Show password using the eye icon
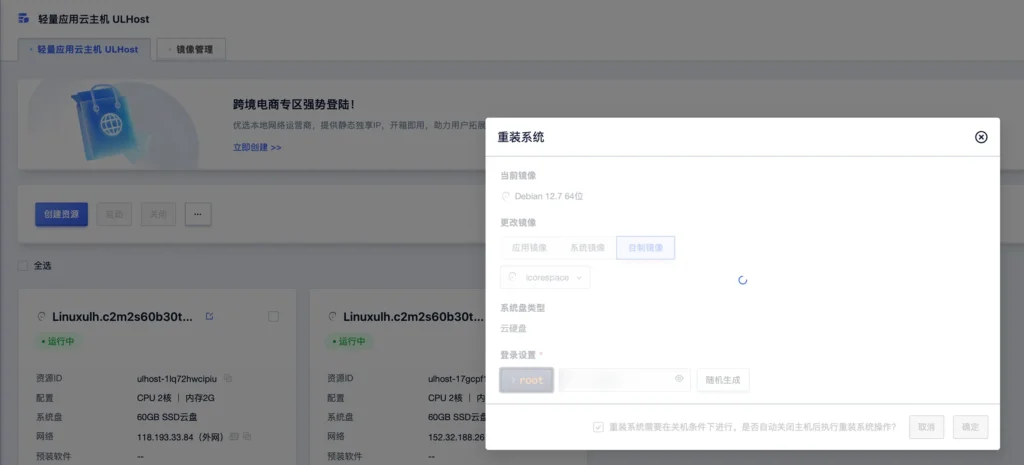1024x465 pixels. pyautogui.click(x=679, y=379)
